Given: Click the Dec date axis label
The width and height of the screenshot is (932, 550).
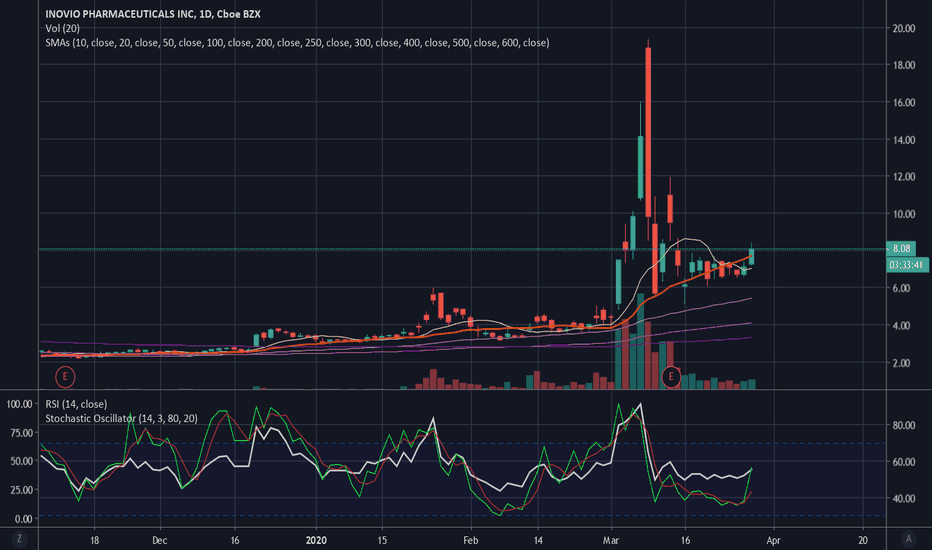Looking at the screenshot, I should [159, 540].
